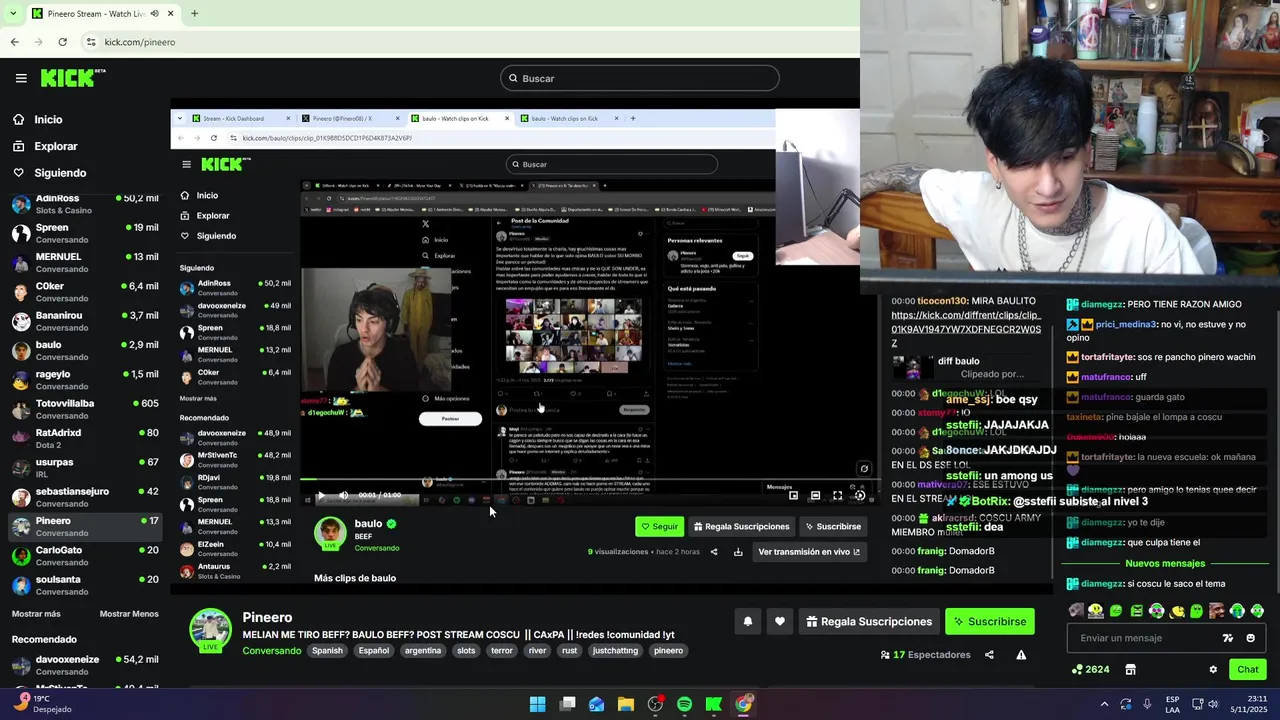
Task: Open chat settings gear
Action: point(1213,670)
